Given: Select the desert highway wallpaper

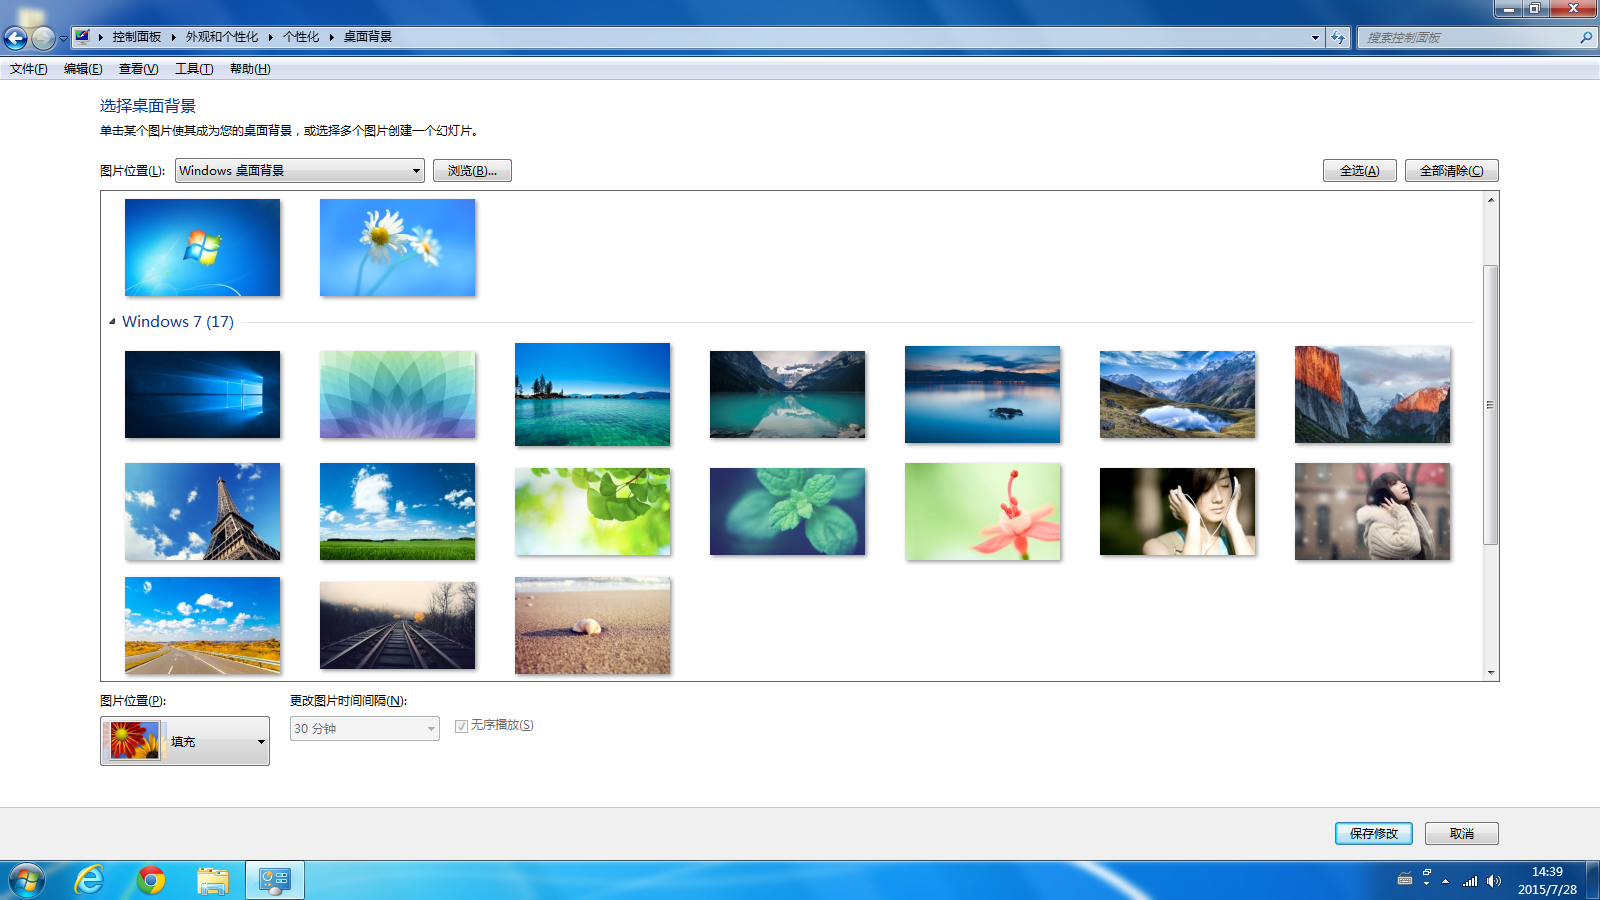Looking at the screenshot, I should pyautogui.click(x=202, y=625).
